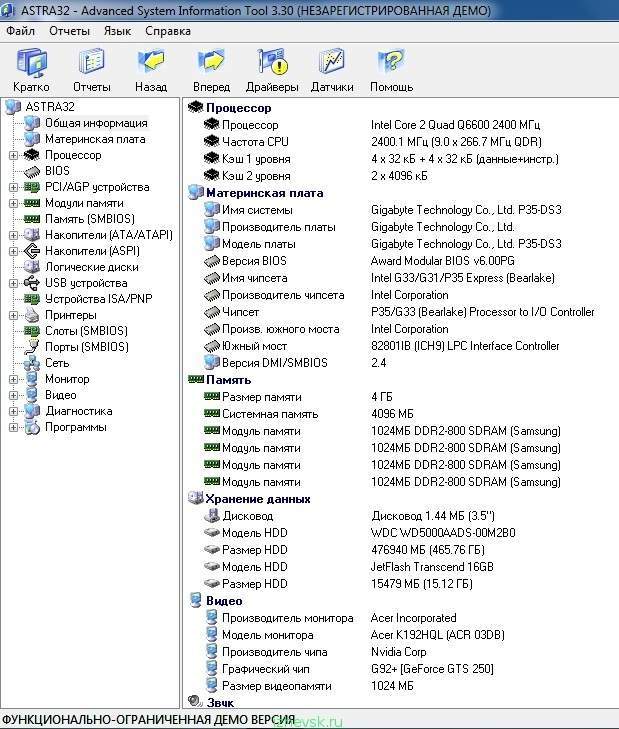The height and width of the screenshot is (729, 619).
Task: Click the BIOS chip icon in tree
Action: [x=32, y=171]
